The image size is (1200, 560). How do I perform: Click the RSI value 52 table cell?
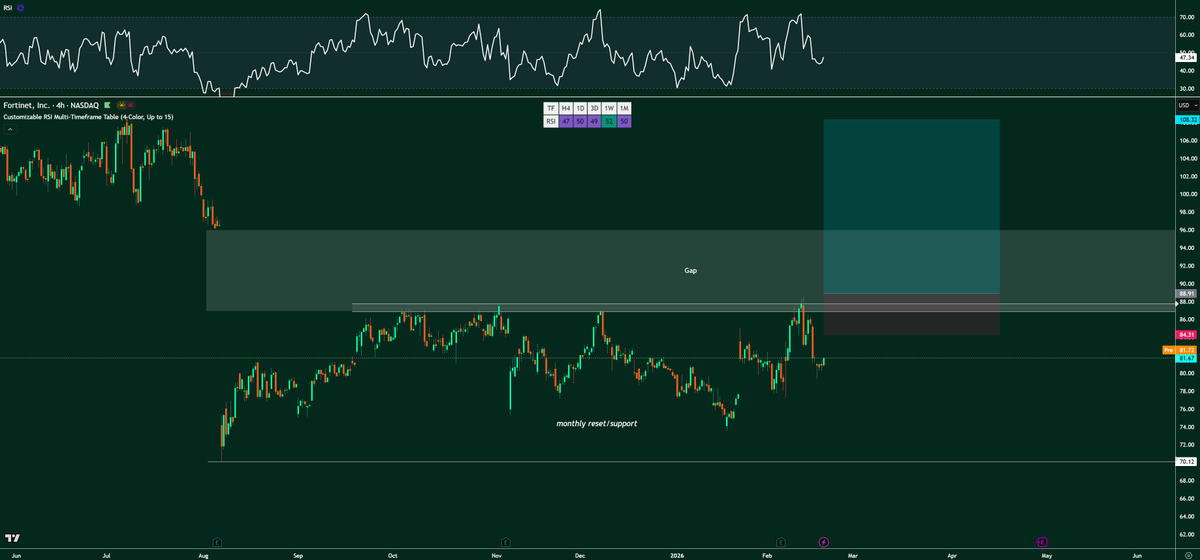610,121
